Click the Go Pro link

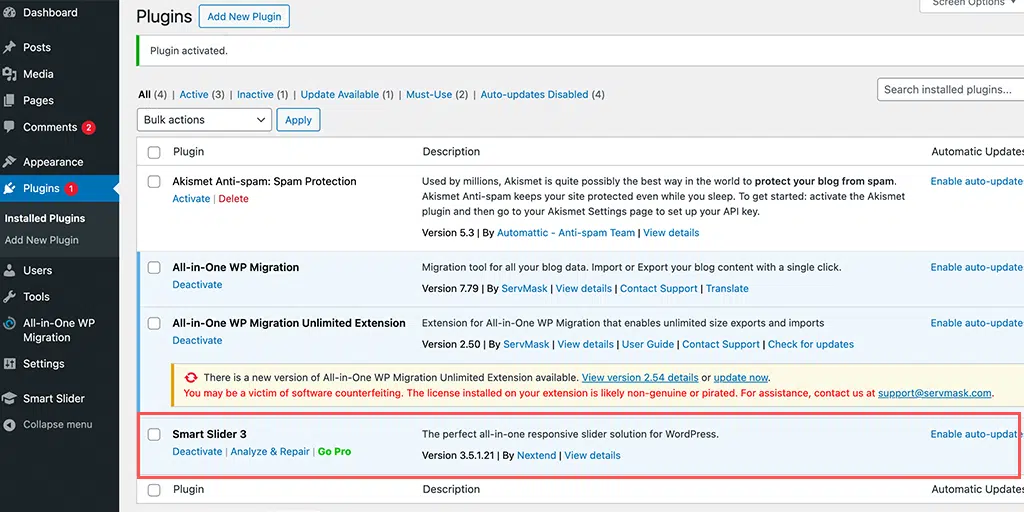(334, 451)
